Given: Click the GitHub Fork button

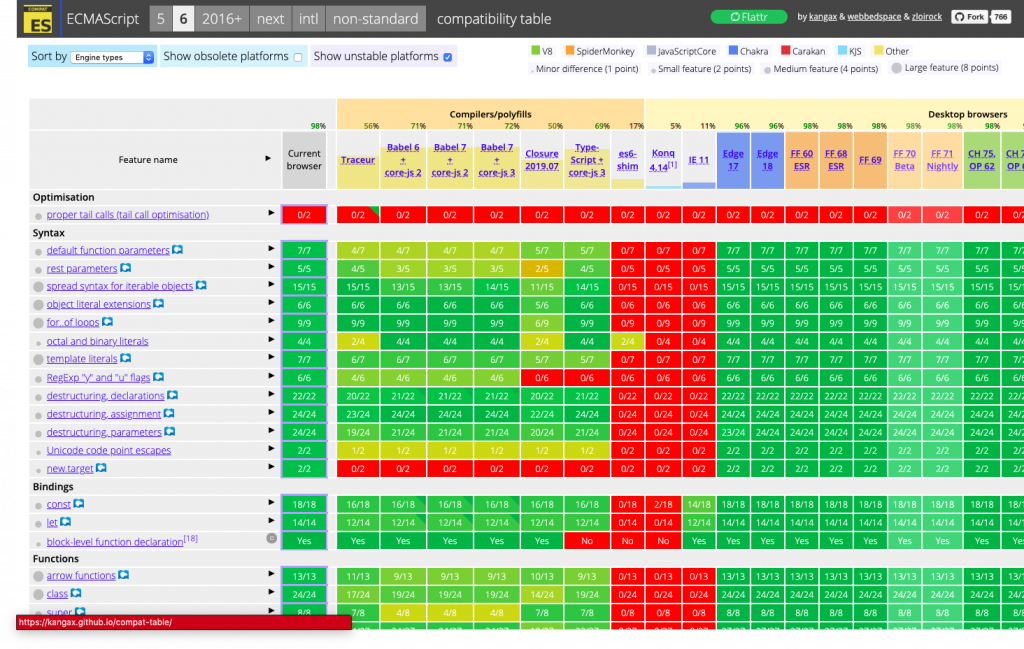Looking at the screenshot, I should pyautogui.click(x=969, y=17).
